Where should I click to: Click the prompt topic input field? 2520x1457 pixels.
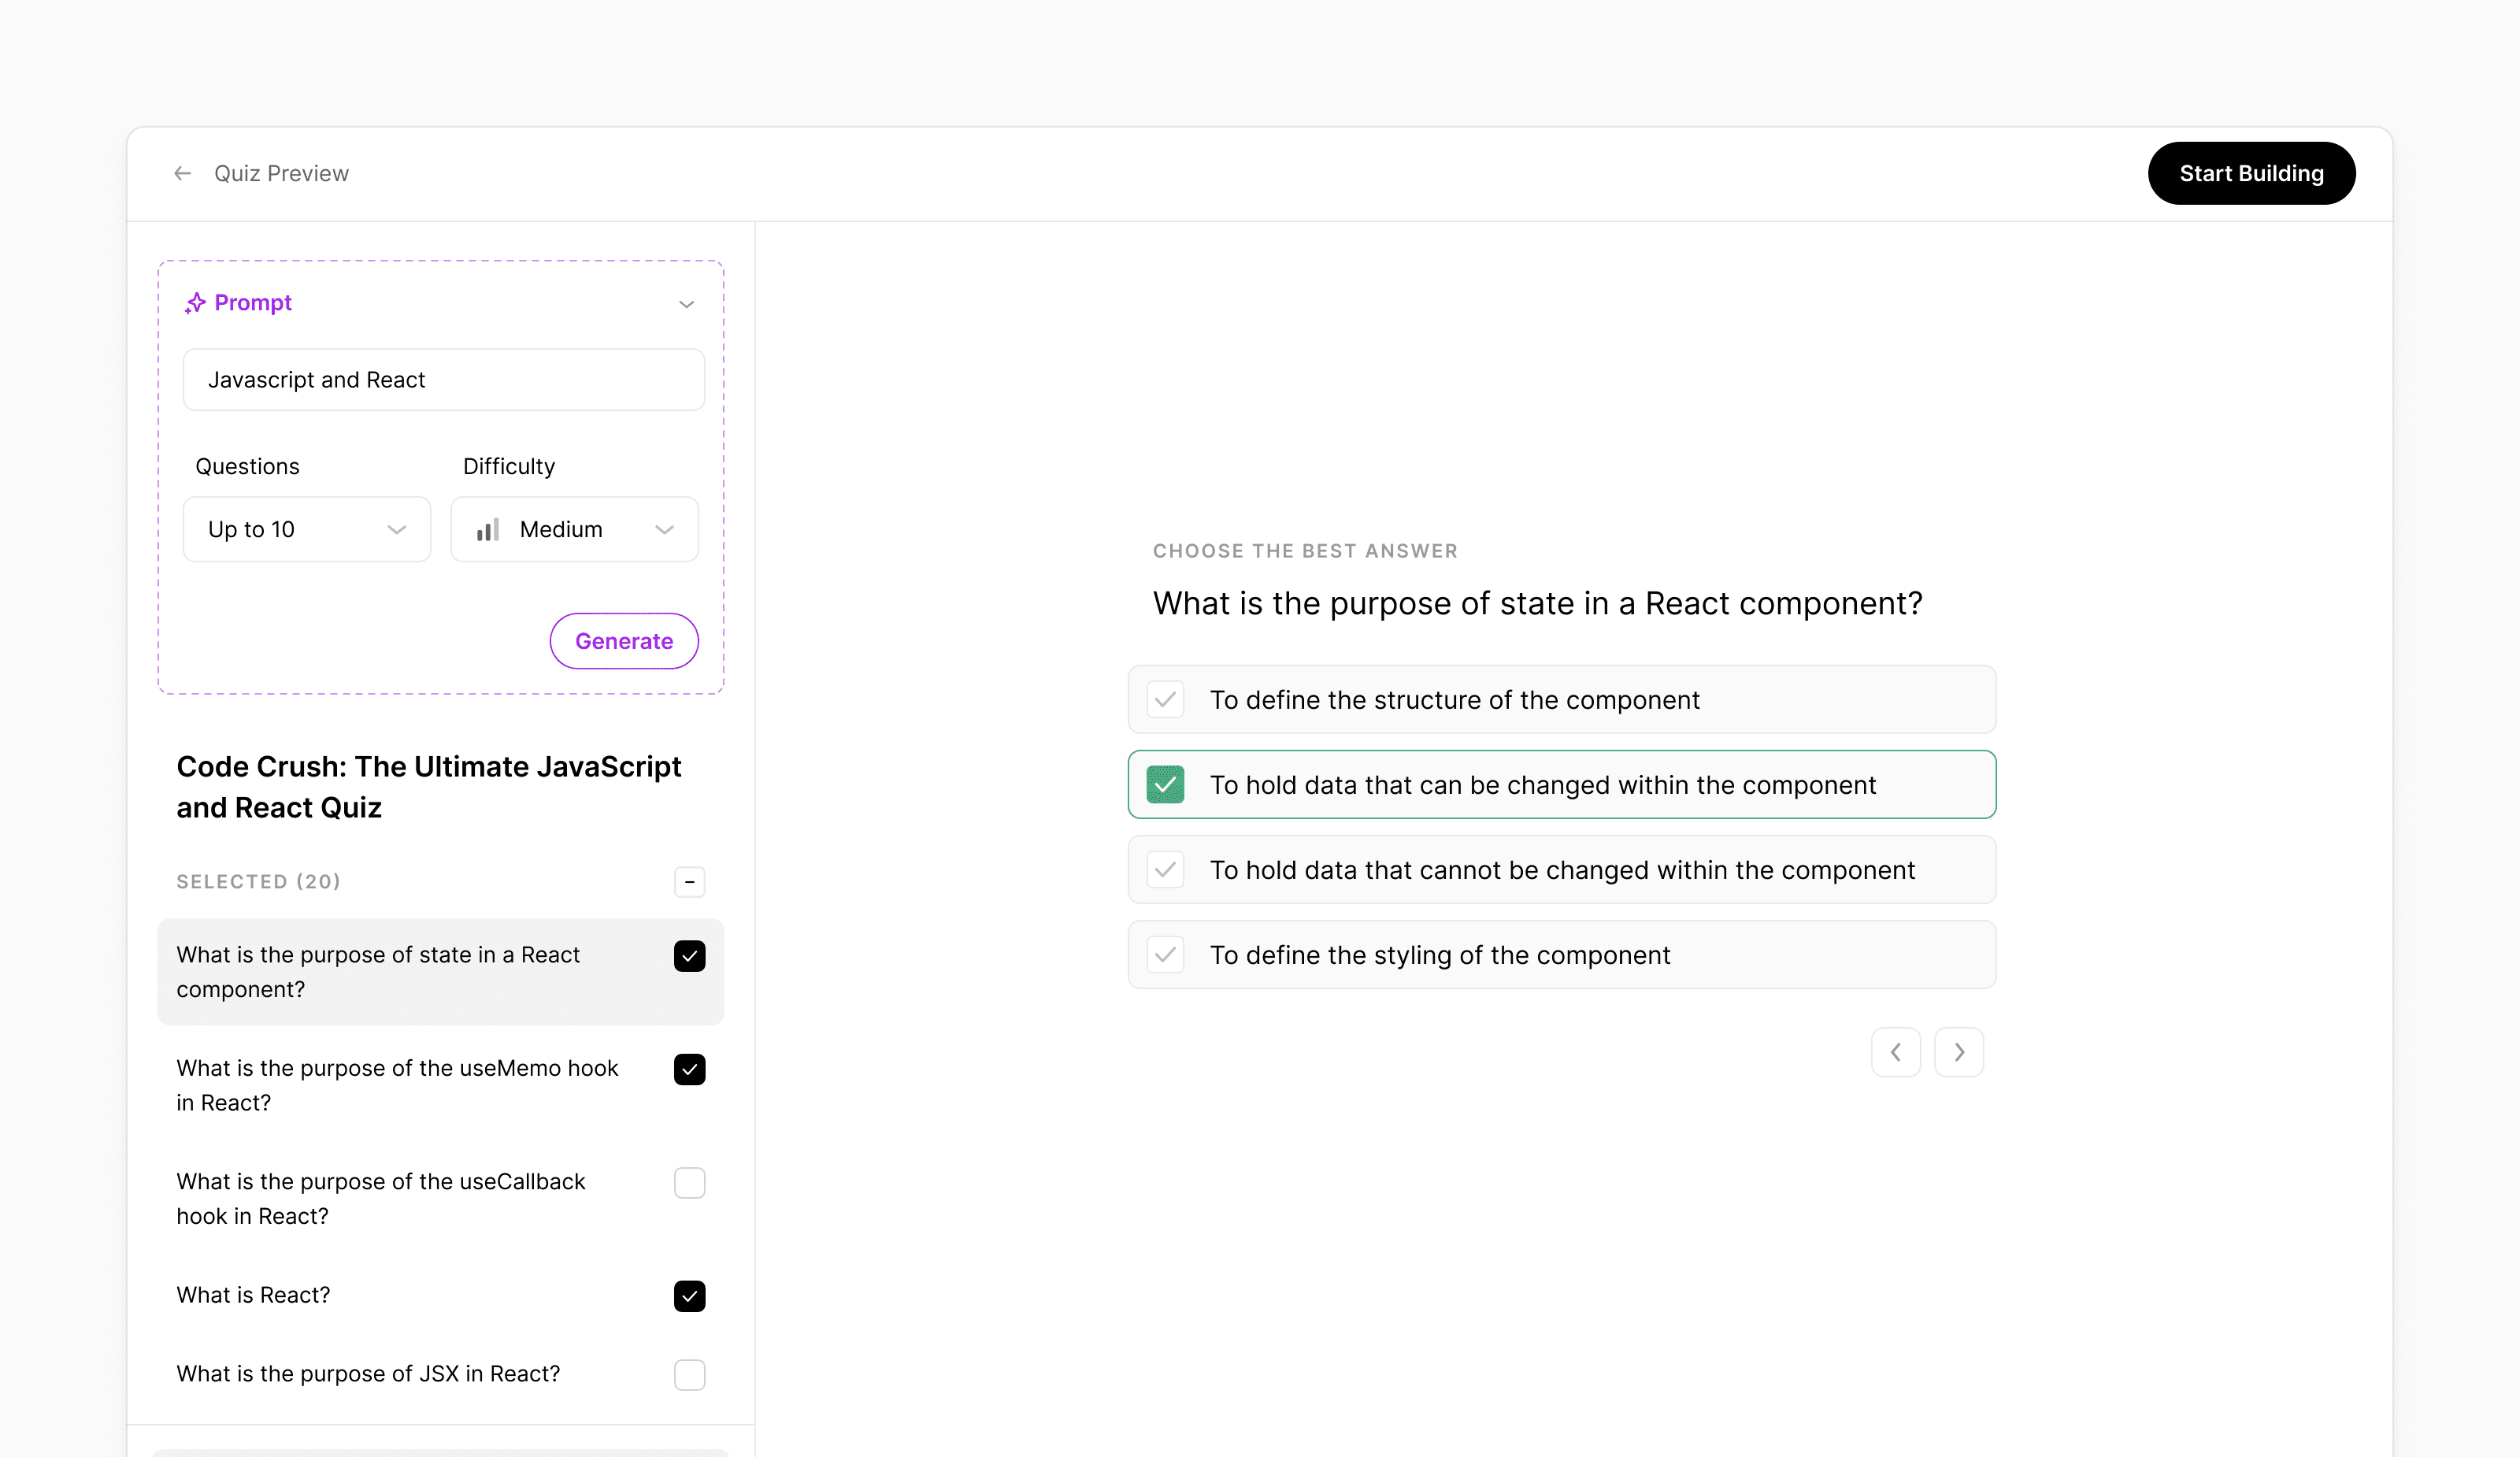click(x=443, y=379)
